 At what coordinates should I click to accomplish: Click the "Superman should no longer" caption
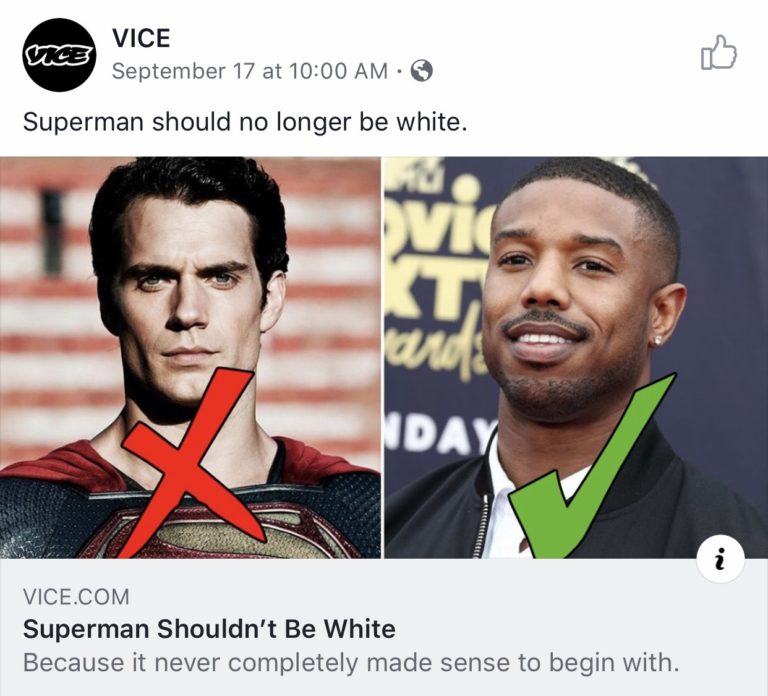(x=245, y=123)
